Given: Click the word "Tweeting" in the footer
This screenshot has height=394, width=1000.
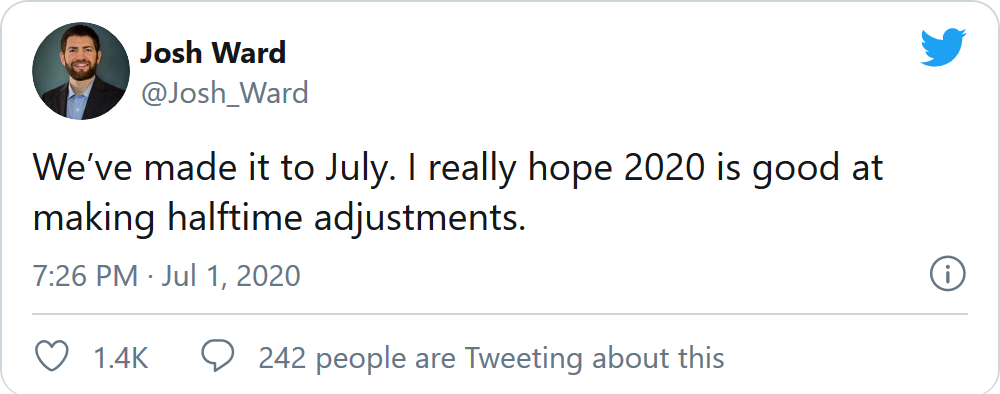Looking at the screenshot, I should click(x=523, y=358).
